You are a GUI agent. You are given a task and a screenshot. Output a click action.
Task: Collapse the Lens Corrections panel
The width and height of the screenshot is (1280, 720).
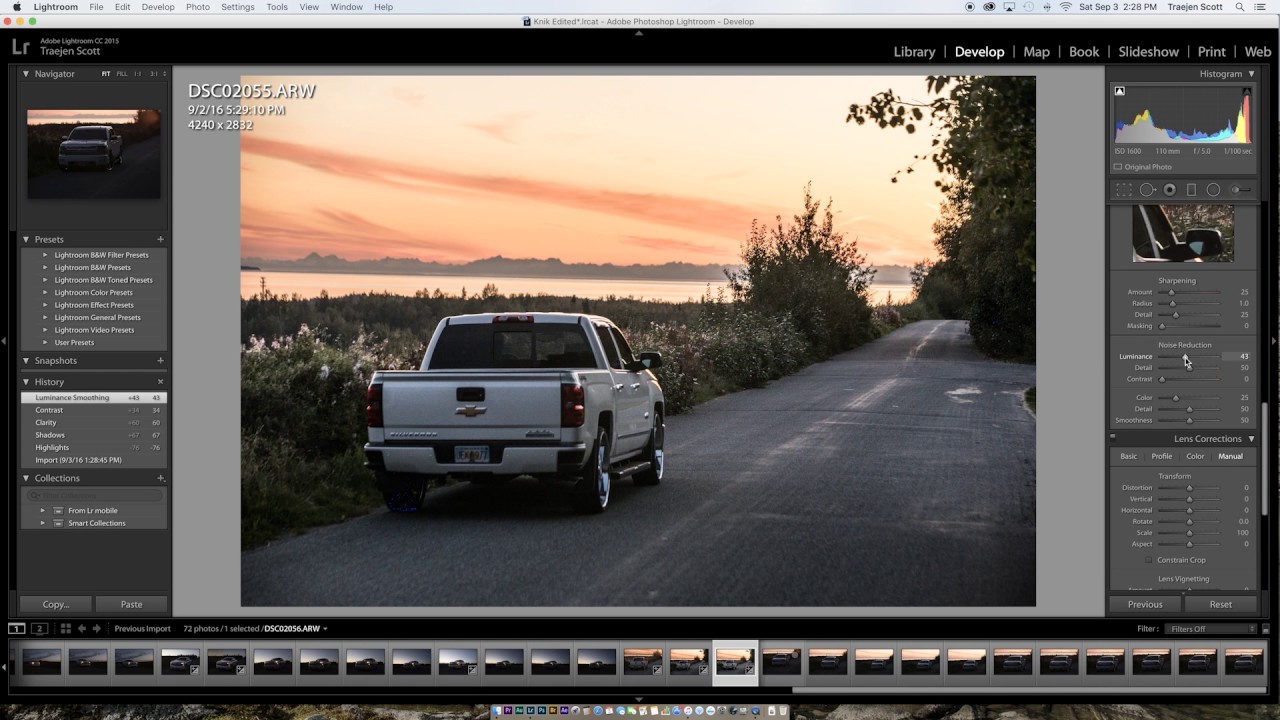click(x=1251, y=439)
